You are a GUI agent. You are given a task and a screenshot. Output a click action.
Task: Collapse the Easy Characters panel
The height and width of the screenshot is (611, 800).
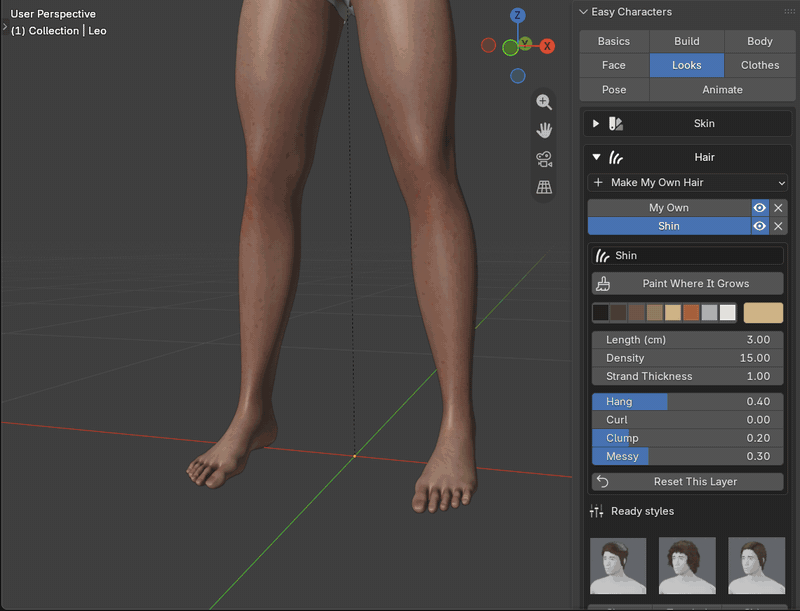click(x=584, y=12)
